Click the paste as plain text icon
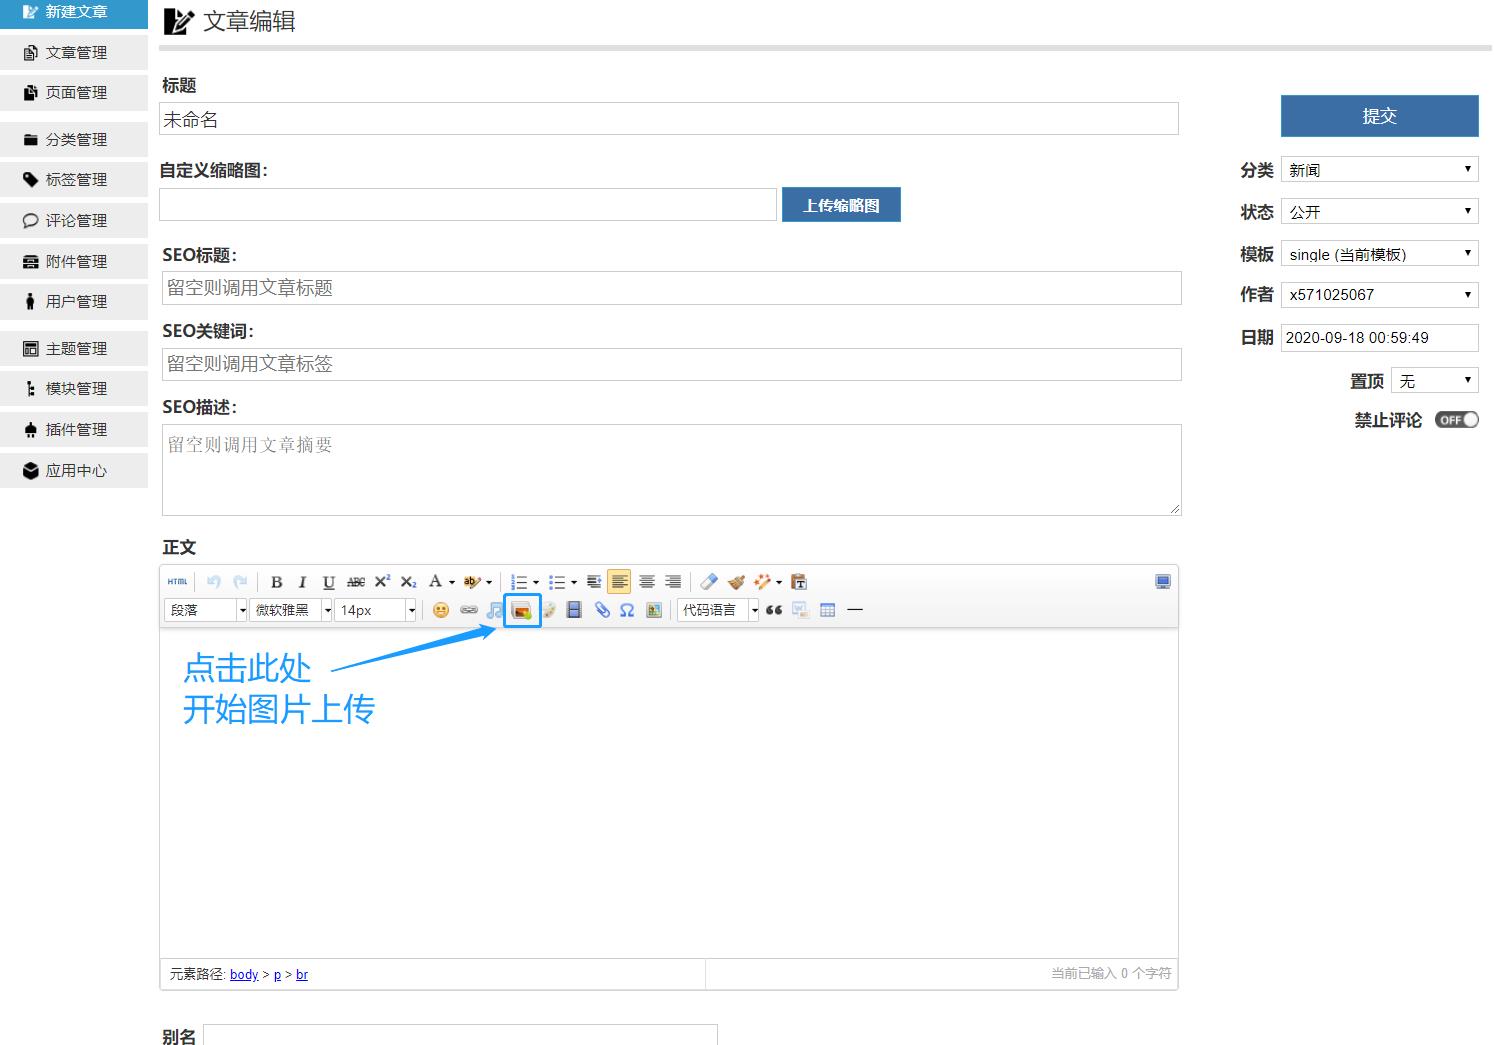1494x1045 pixels. pos(798,582)
